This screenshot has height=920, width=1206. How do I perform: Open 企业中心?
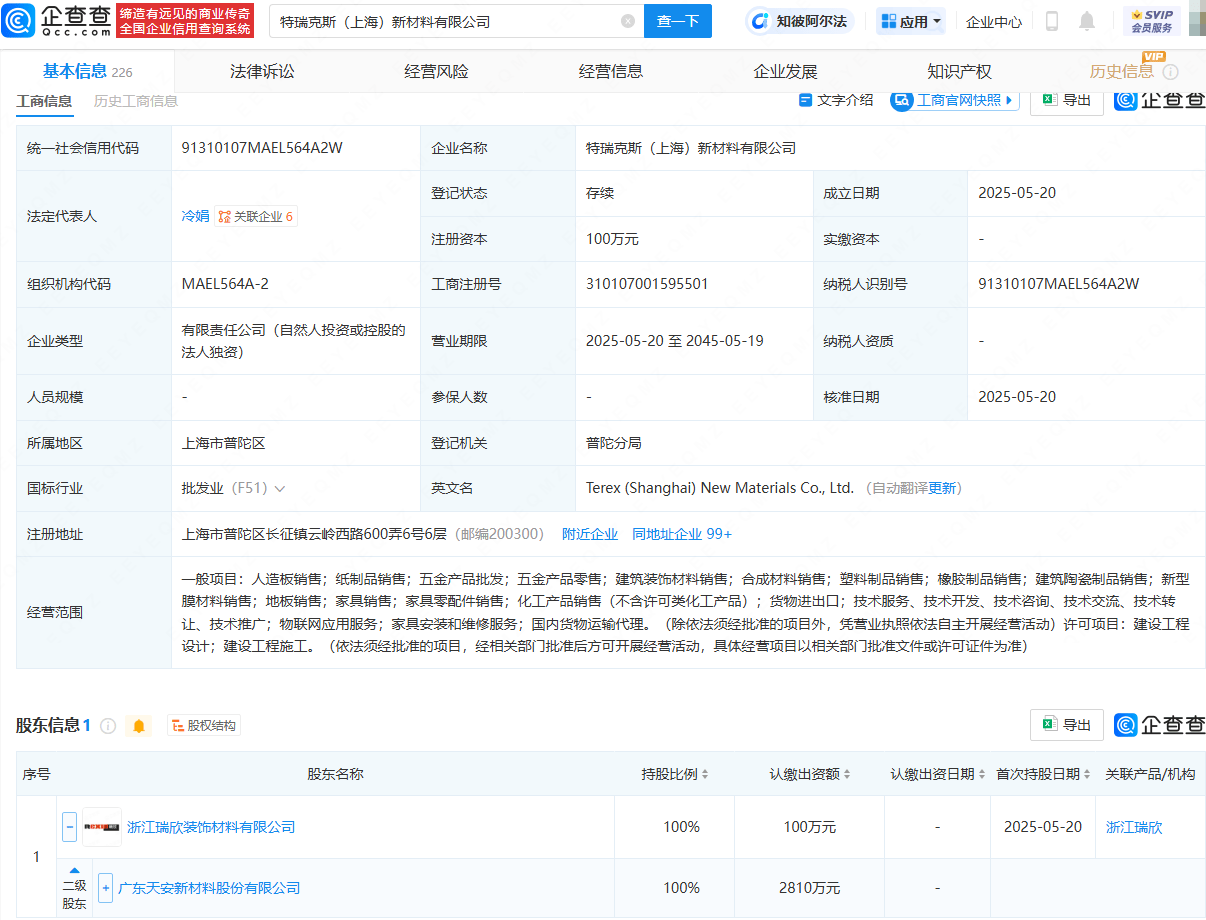tap(994, 21)
